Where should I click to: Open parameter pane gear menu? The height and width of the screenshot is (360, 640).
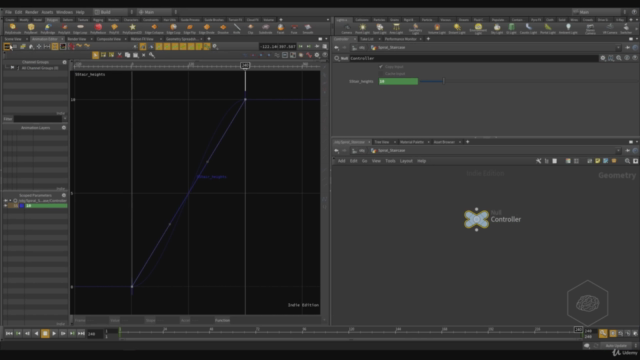(x=603, y=58)
